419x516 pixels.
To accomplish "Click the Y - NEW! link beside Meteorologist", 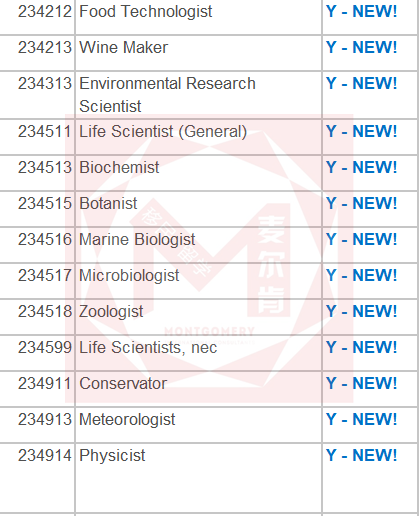I will (x=362, y=419).
